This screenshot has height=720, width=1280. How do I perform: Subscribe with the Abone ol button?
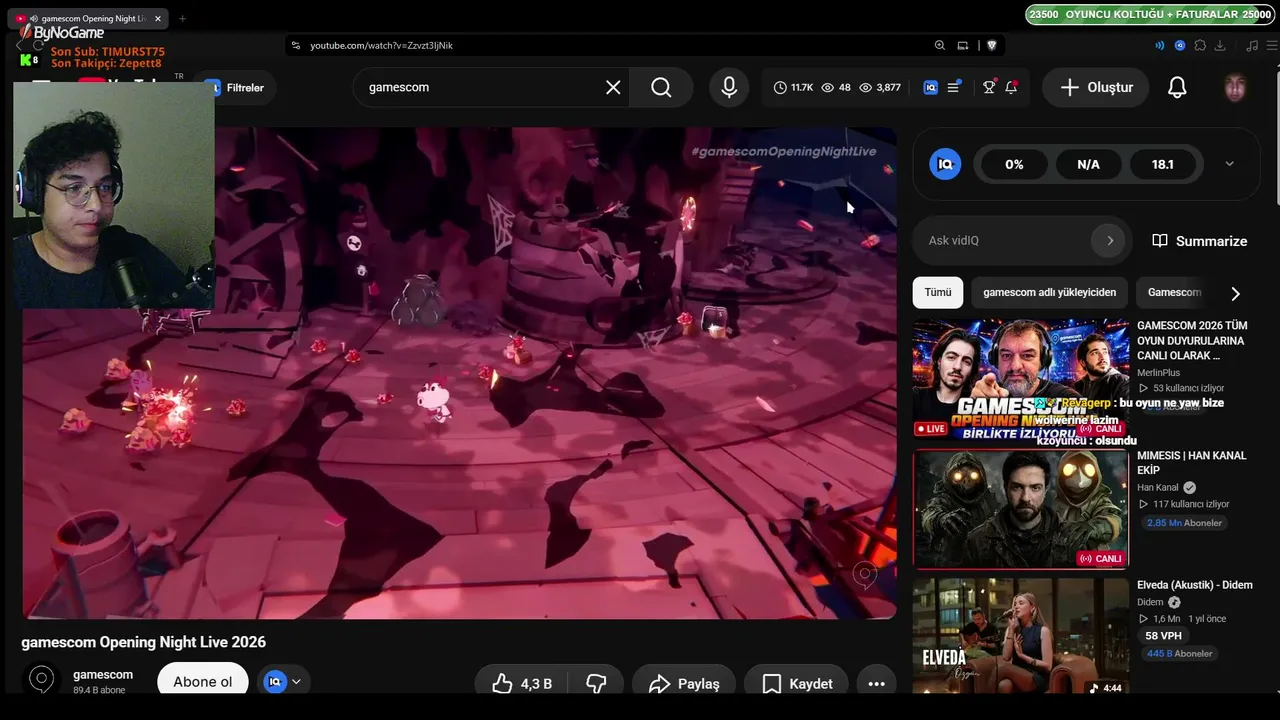(203, 682)
